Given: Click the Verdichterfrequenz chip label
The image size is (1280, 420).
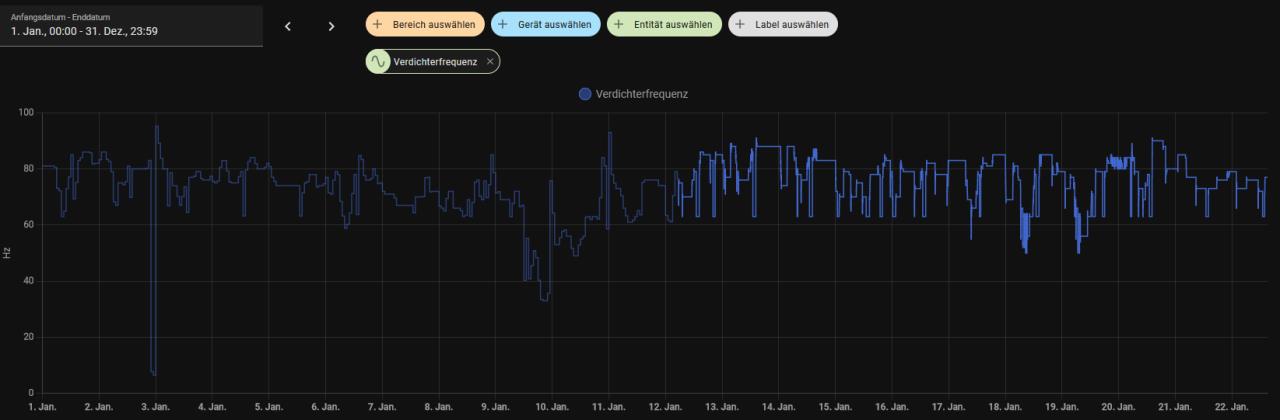Looking at the screenshot, I should (x=435, y=62).
